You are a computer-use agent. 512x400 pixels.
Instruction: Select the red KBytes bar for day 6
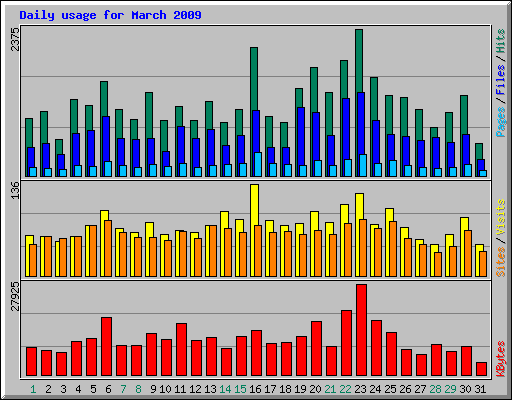pyautogui.click(x=106, y=347)
